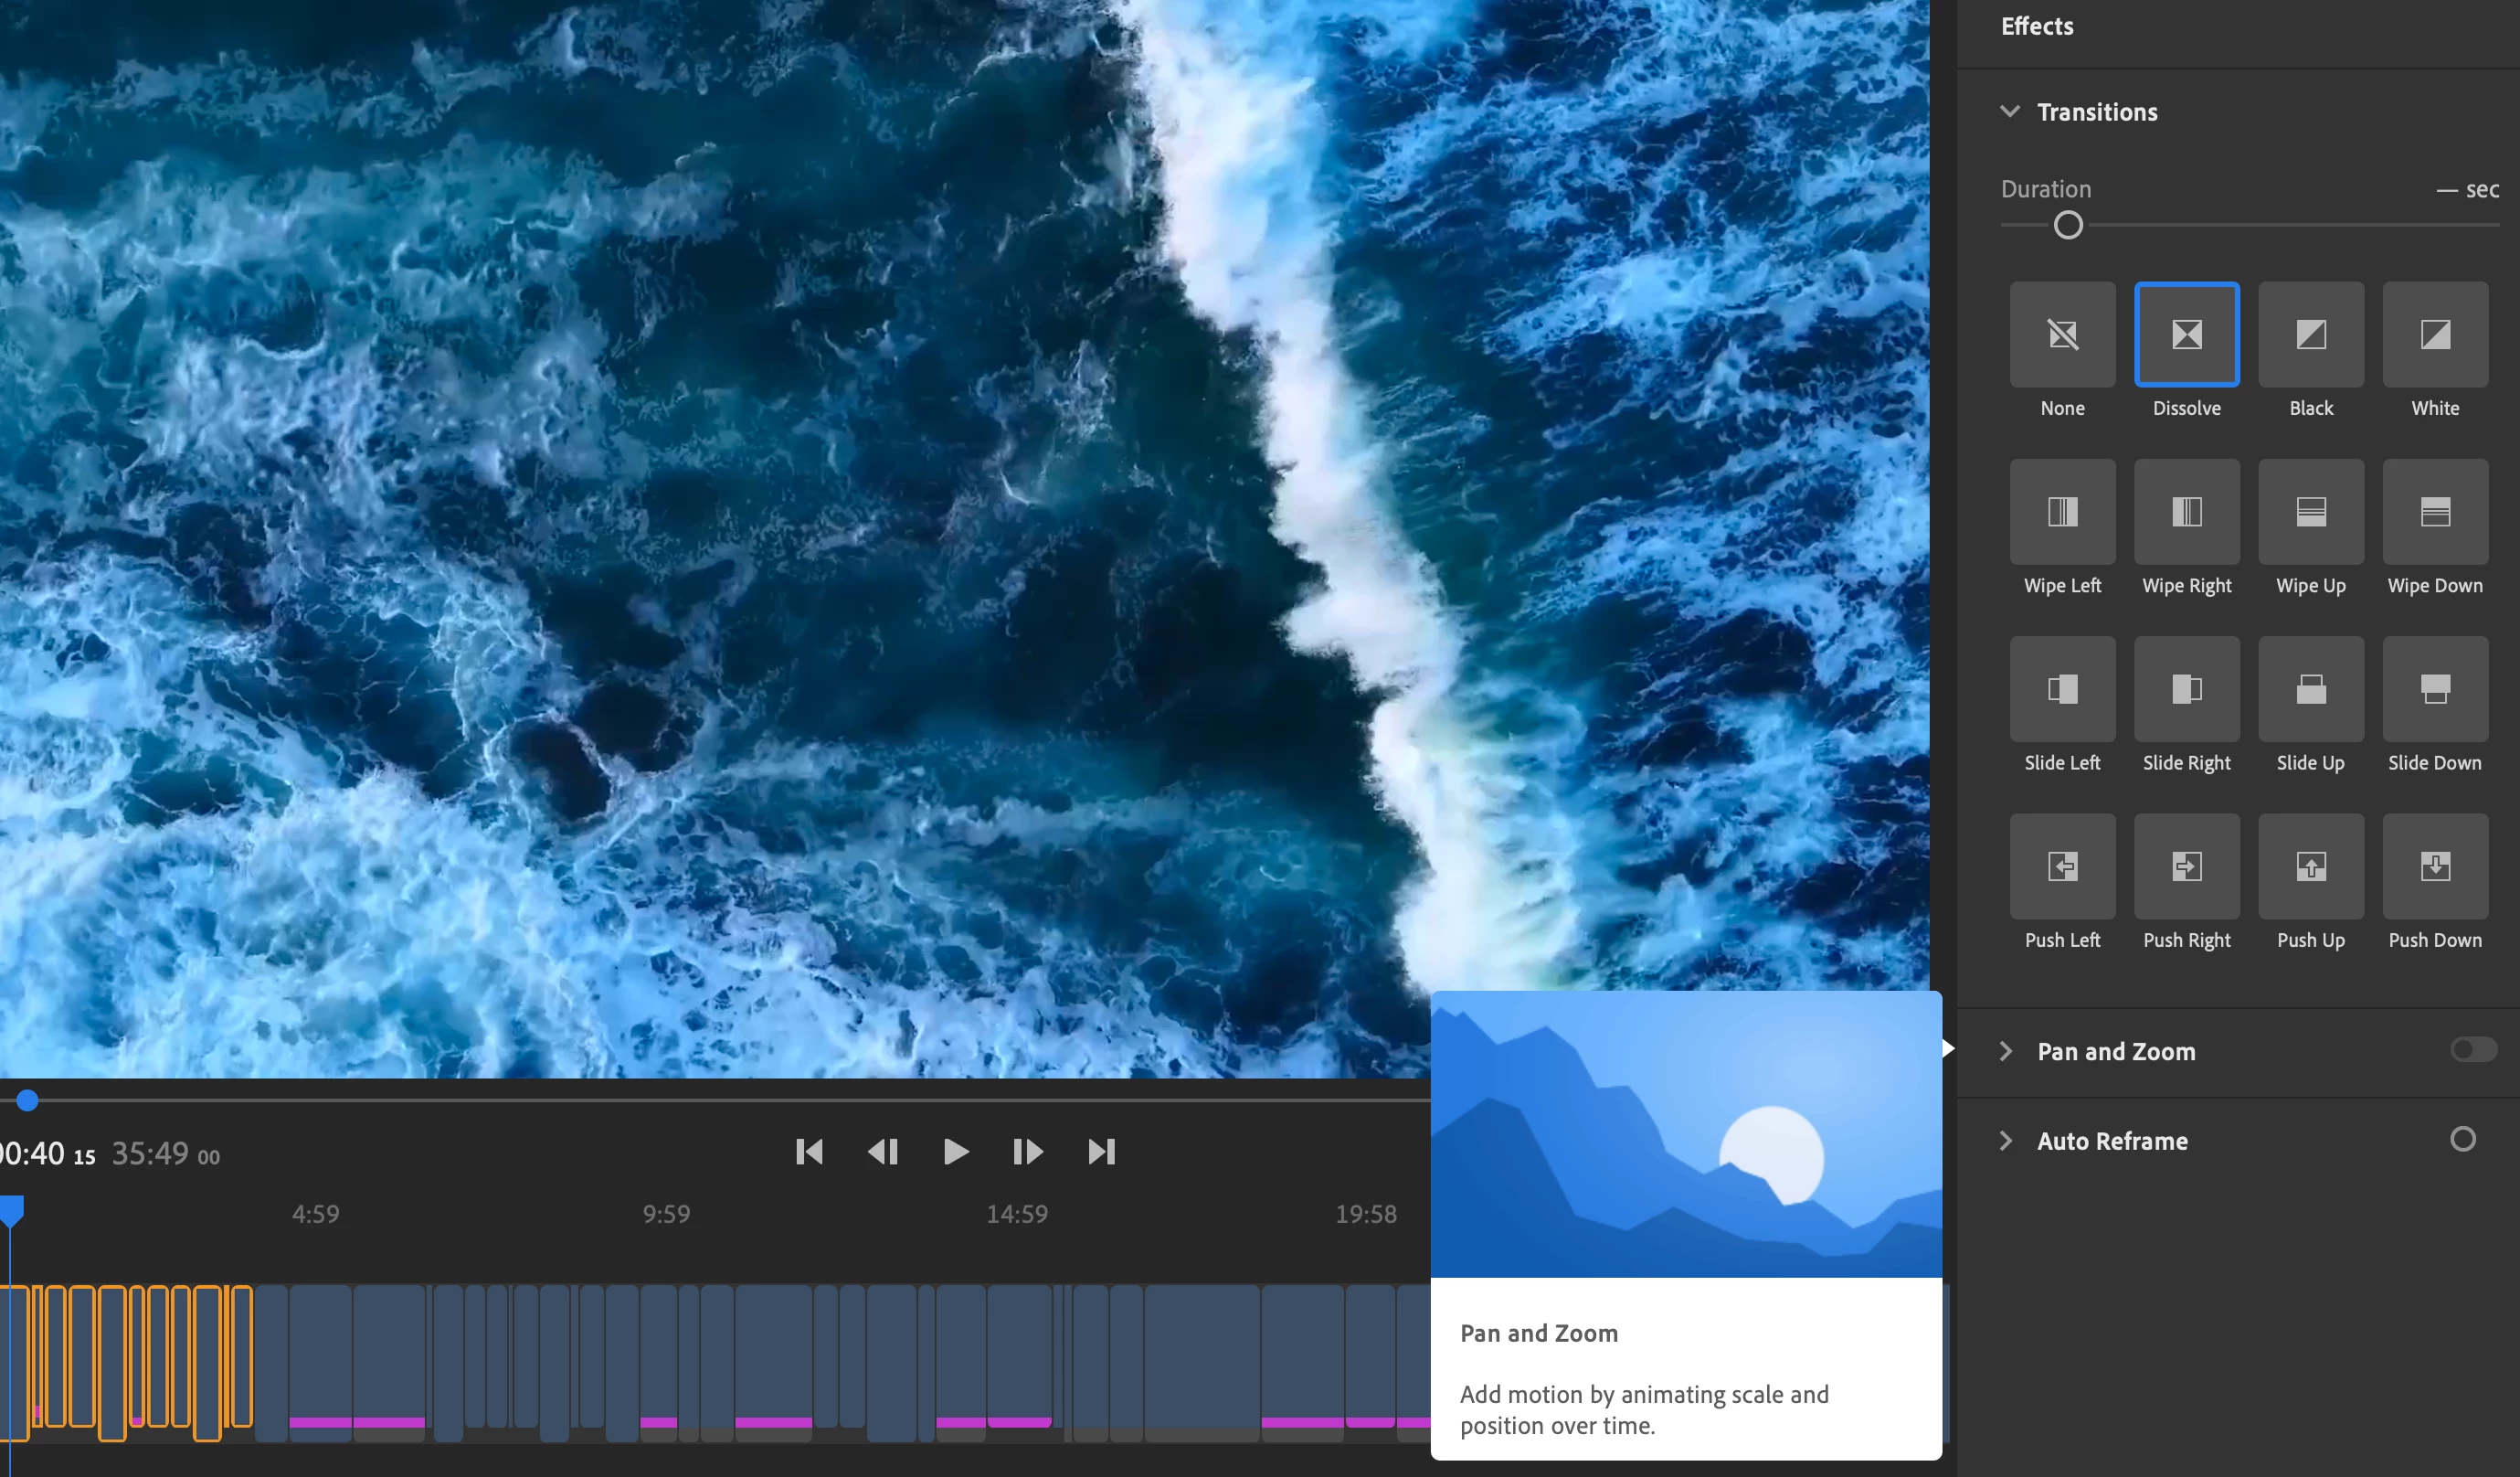Select the Wipe Left transition
The image size is (2520, 1477).
[2062, 512]
